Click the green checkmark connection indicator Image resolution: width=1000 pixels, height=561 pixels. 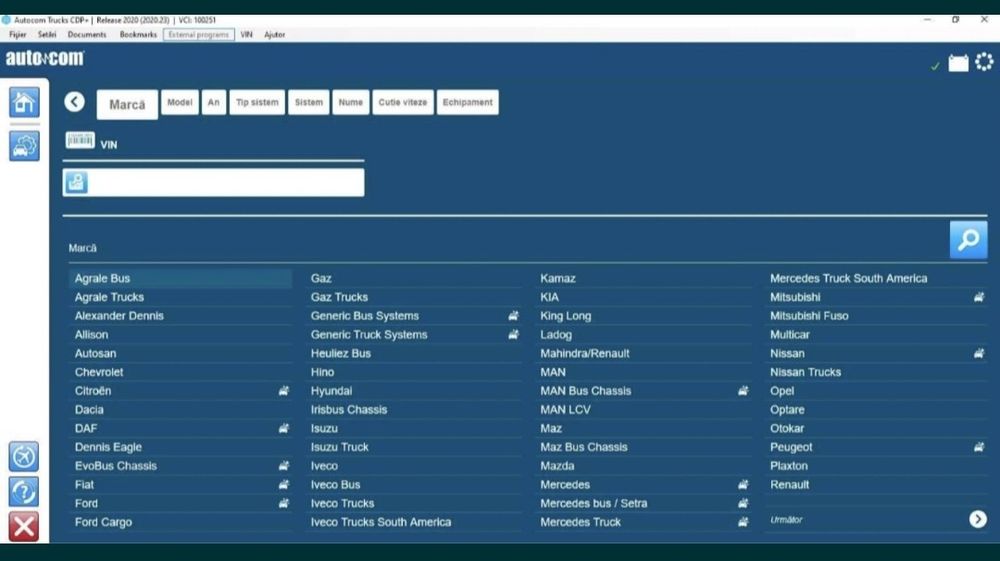tap(935, 66)
